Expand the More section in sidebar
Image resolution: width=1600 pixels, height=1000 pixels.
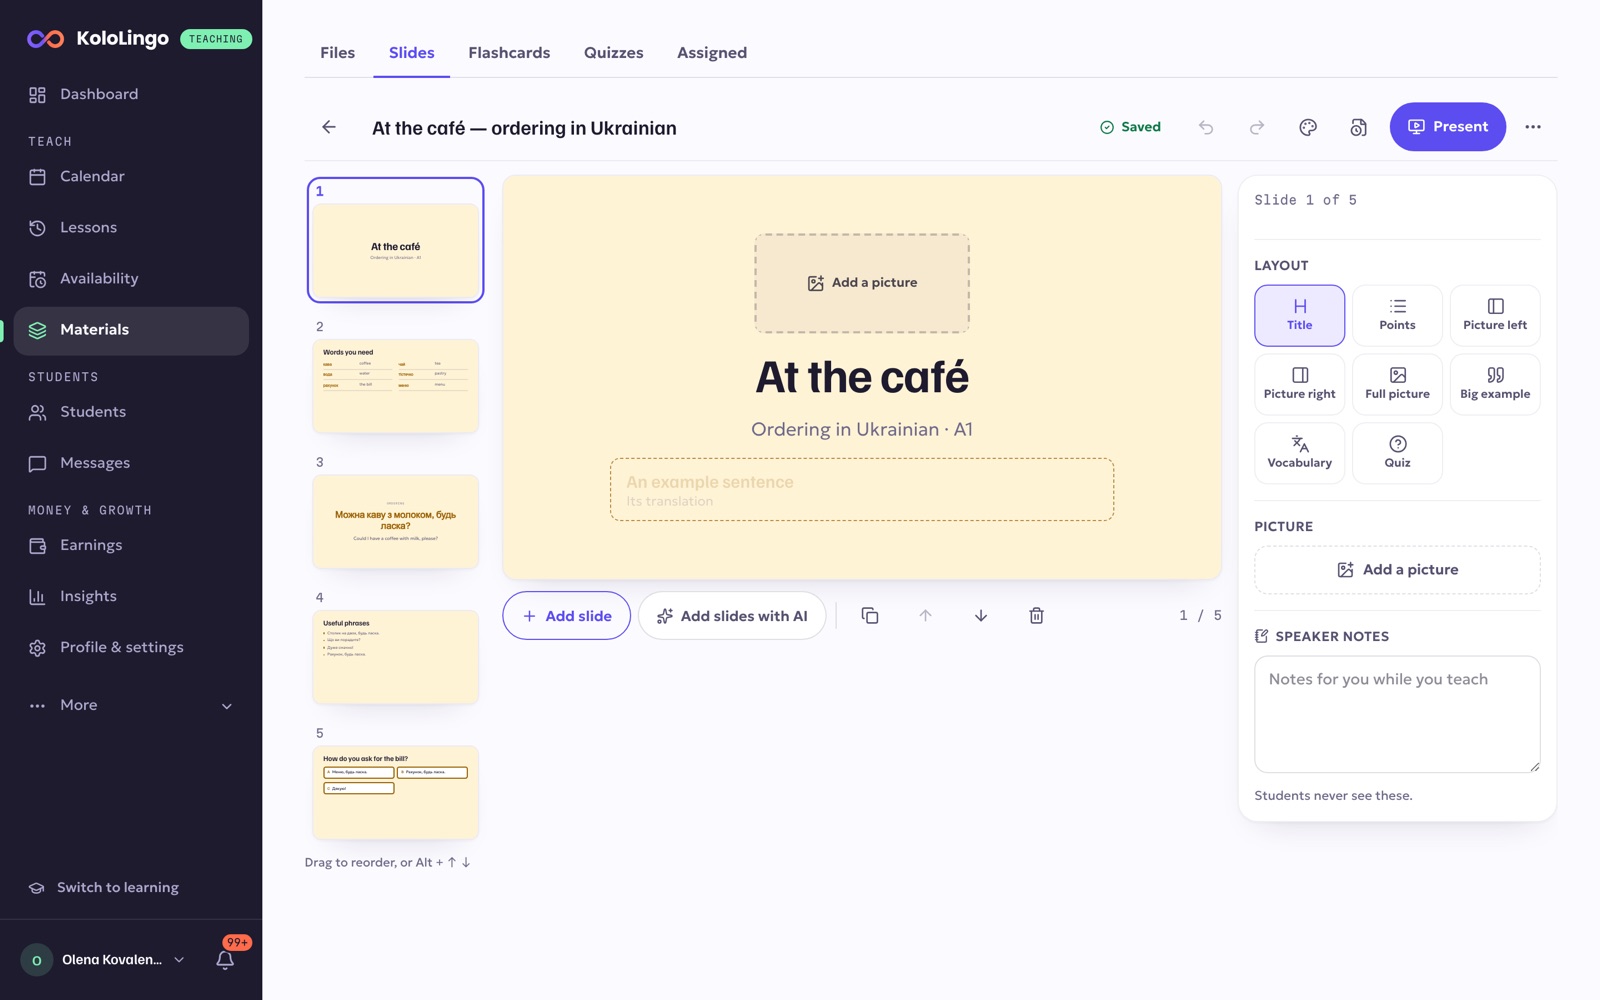[x=131, y=706]
